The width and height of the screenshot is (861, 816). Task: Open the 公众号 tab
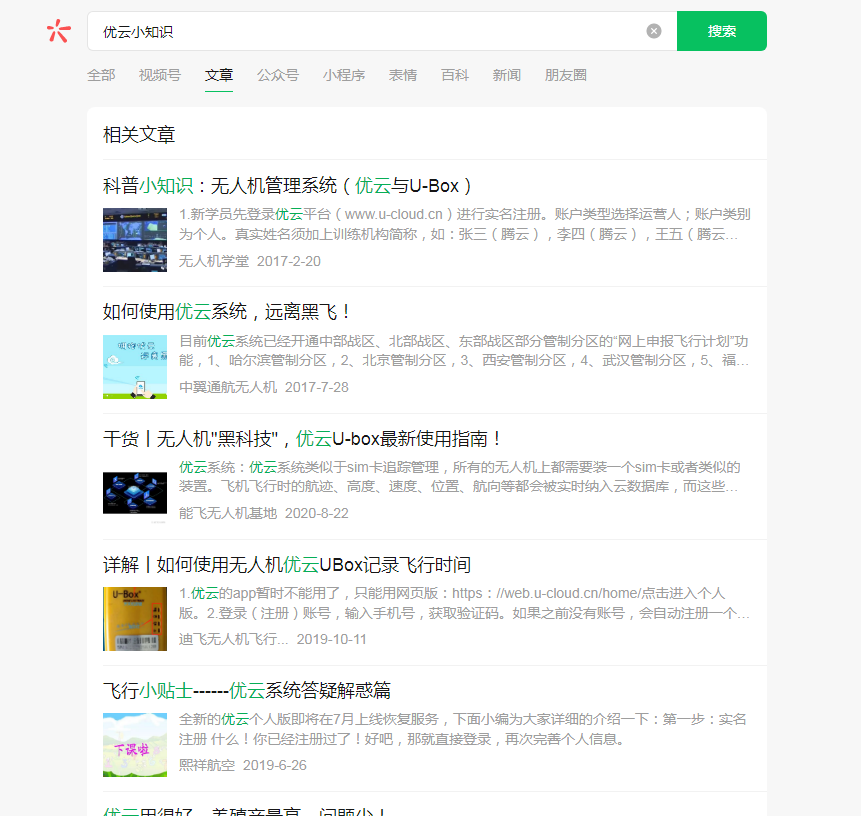click(278, 75)
